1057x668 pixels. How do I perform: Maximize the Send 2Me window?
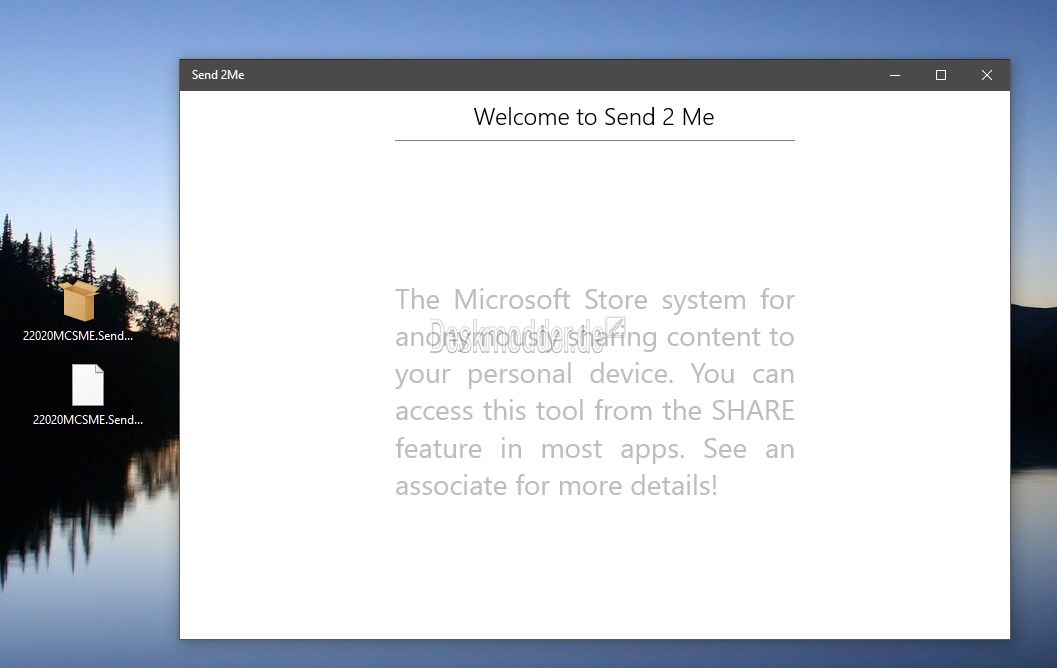(941, 75)
